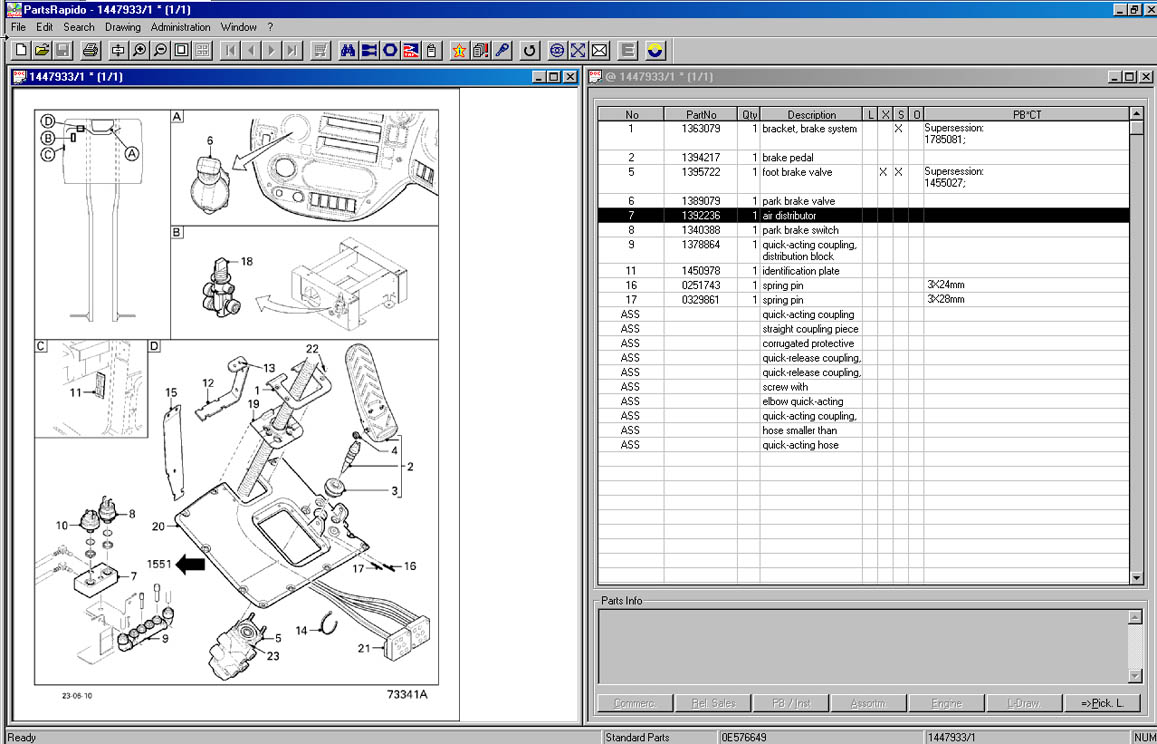Click the envelope mail toolbar icon
1157x744 pixels.
click(x=599, y=50)
